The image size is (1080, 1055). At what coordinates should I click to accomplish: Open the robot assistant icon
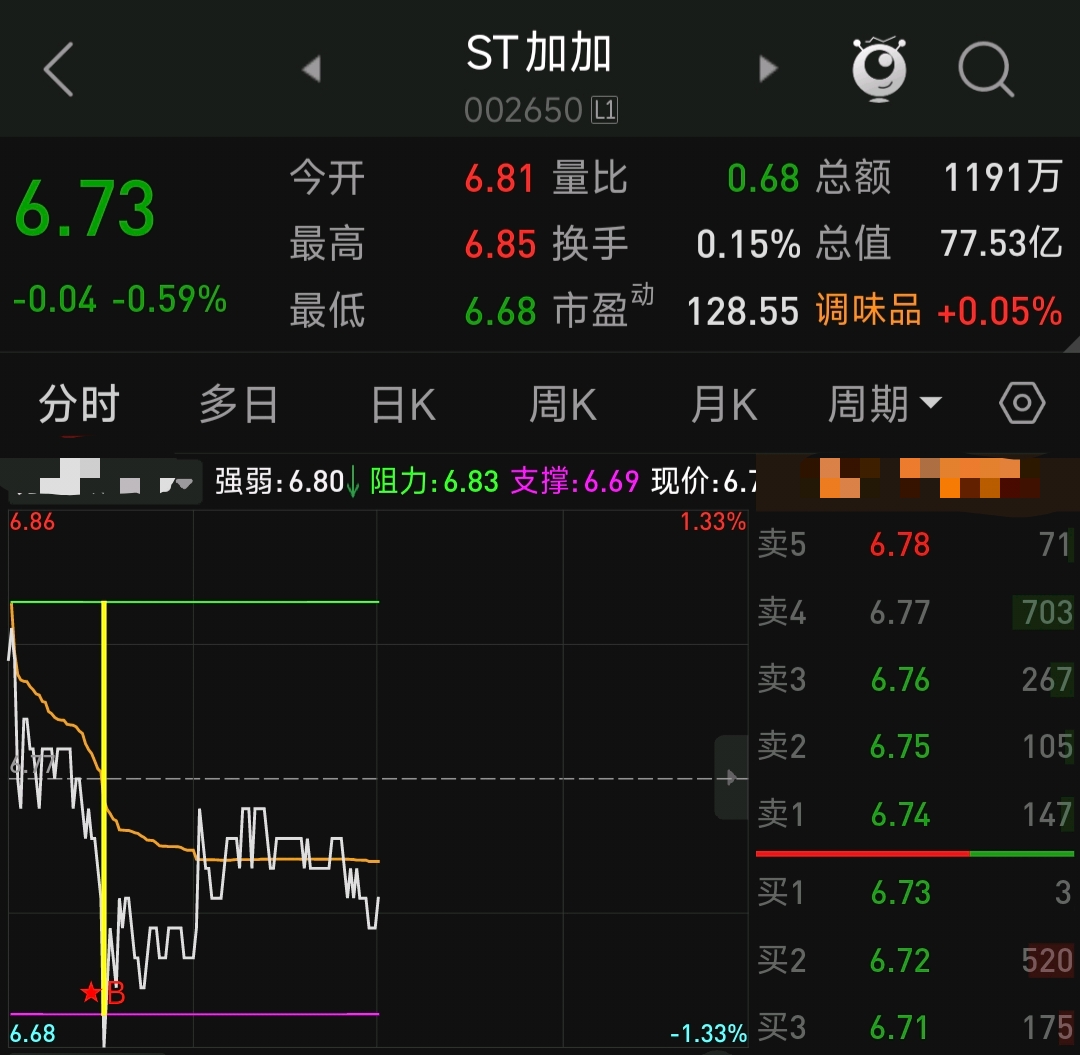[x=879, y=69]
